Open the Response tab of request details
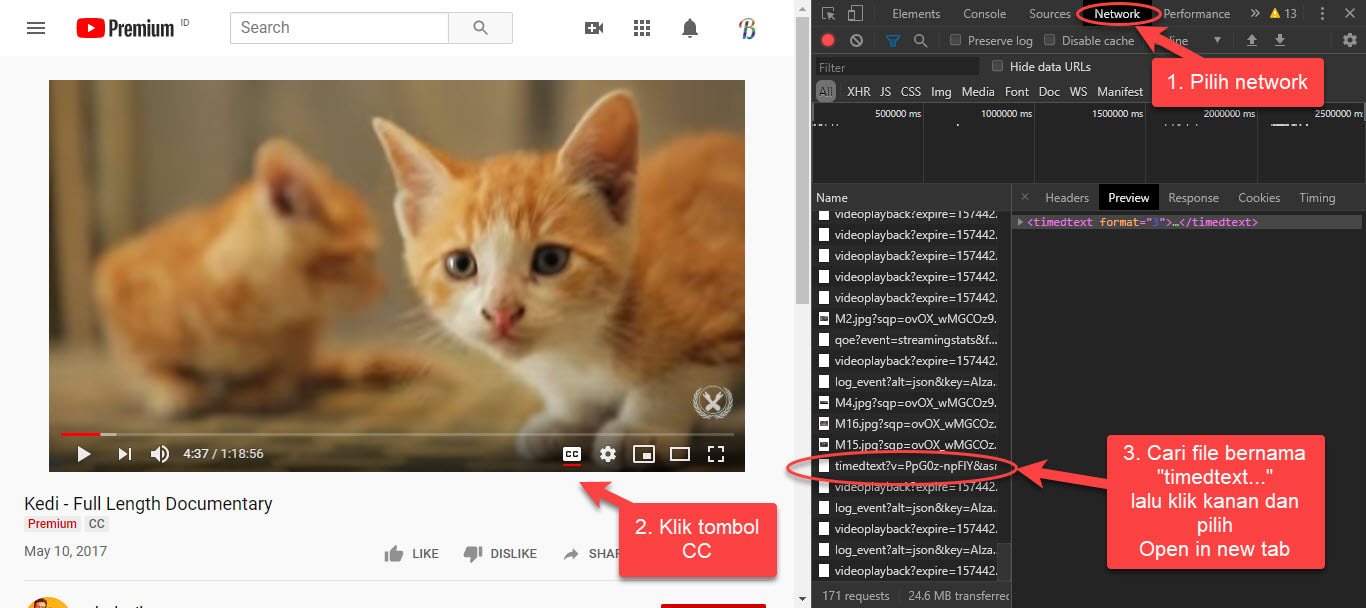This screenshot has height=608, width=1366. (1194, 197)
